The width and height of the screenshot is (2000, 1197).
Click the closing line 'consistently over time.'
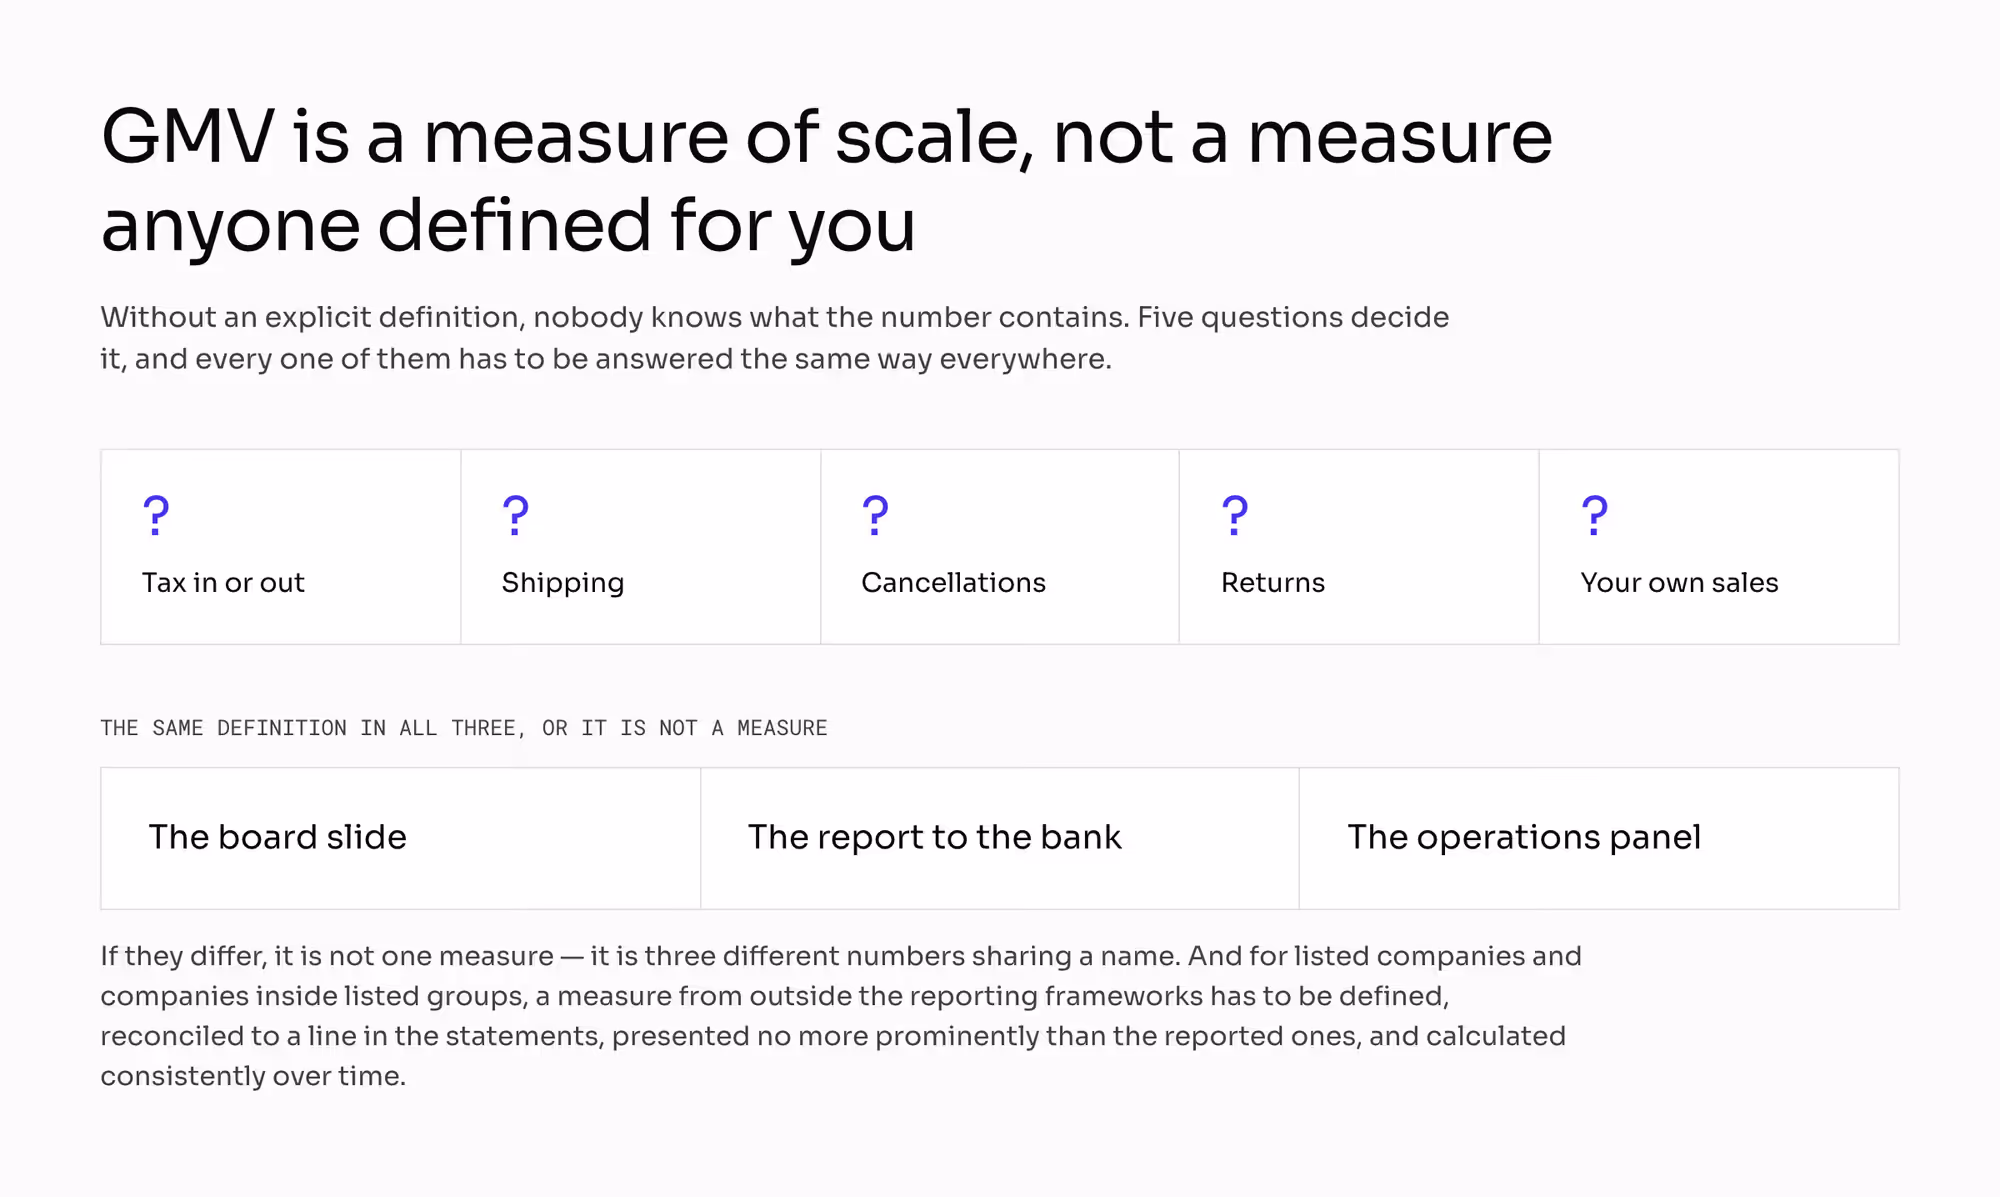253,1077
